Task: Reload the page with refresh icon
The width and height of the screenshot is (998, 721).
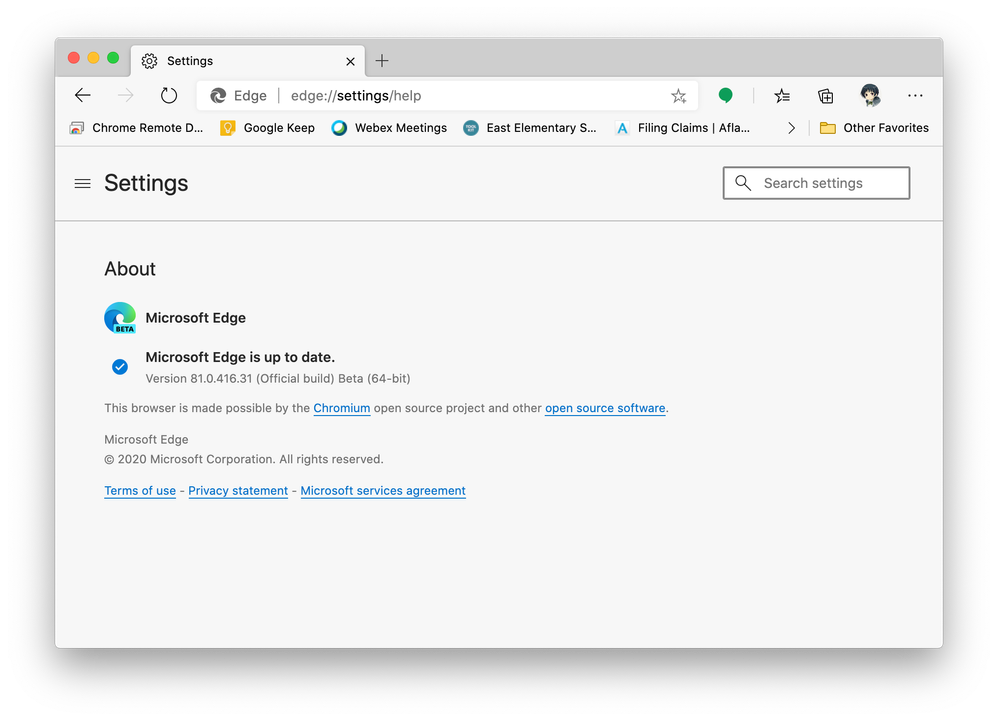Action: 169,95
